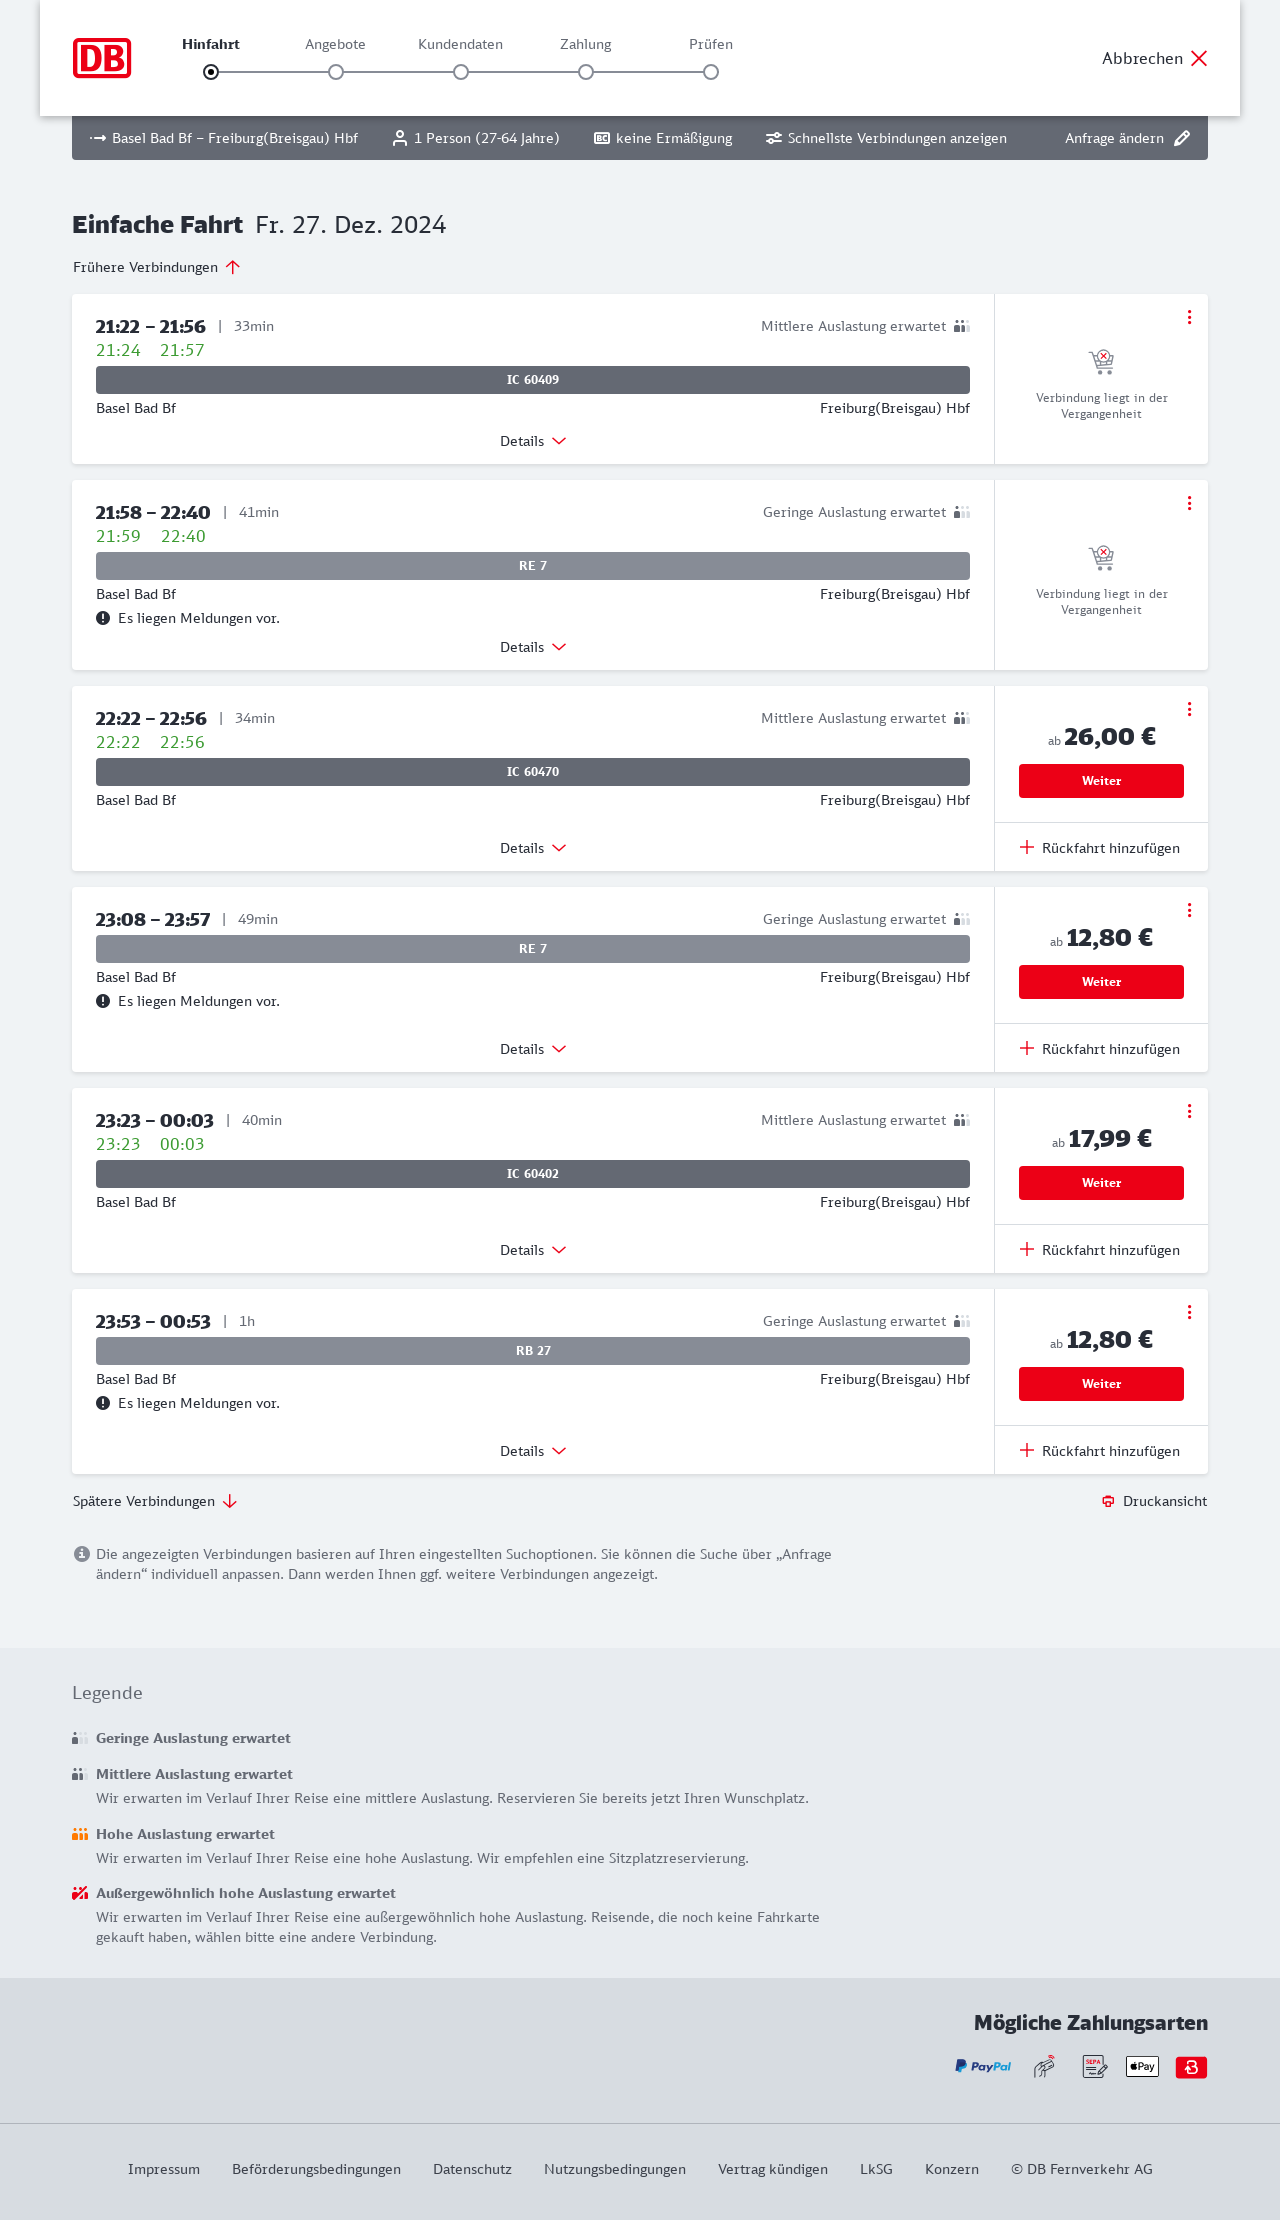This screenshot has height=2220, width=1280.
Task: Click the Anfrage ändern pencil icon
Action: tap(1182, 138)
